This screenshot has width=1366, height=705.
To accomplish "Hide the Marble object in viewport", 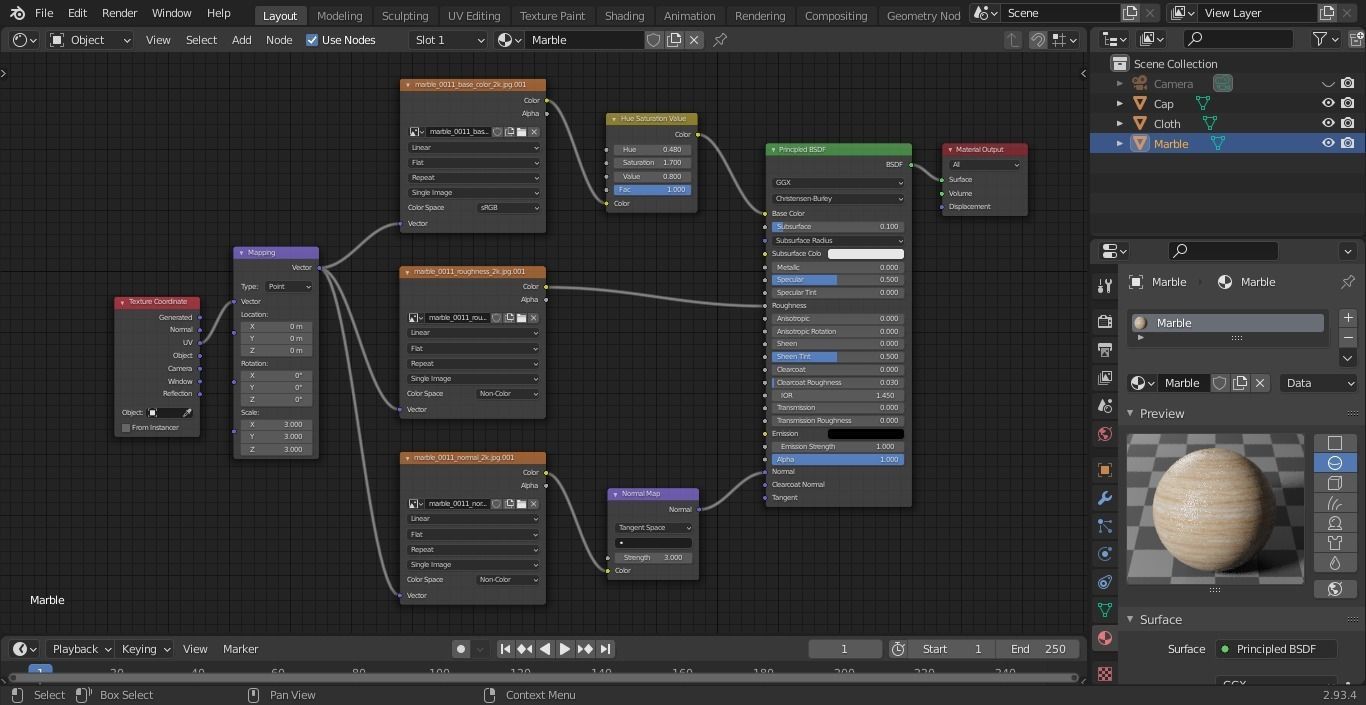I will point(1328,144).
